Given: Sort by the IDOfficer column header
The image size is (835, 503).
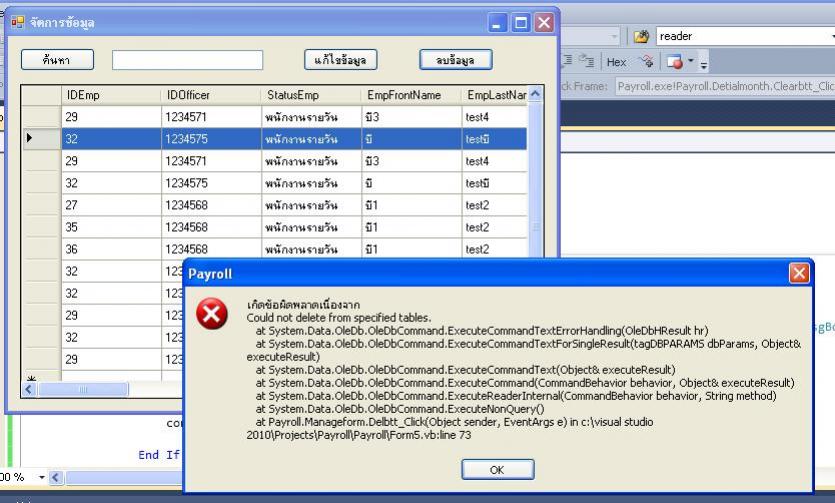Looking at the screenshot, I should coord(211,95).
